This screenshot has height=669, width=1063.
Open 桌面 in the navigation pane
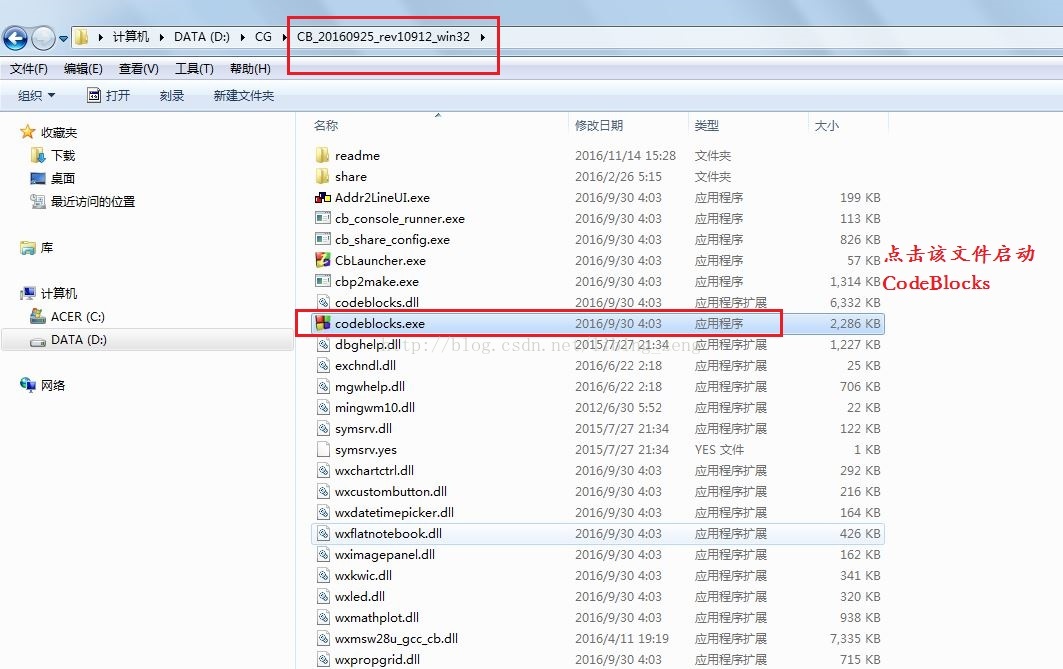click(x=63, y=178)
